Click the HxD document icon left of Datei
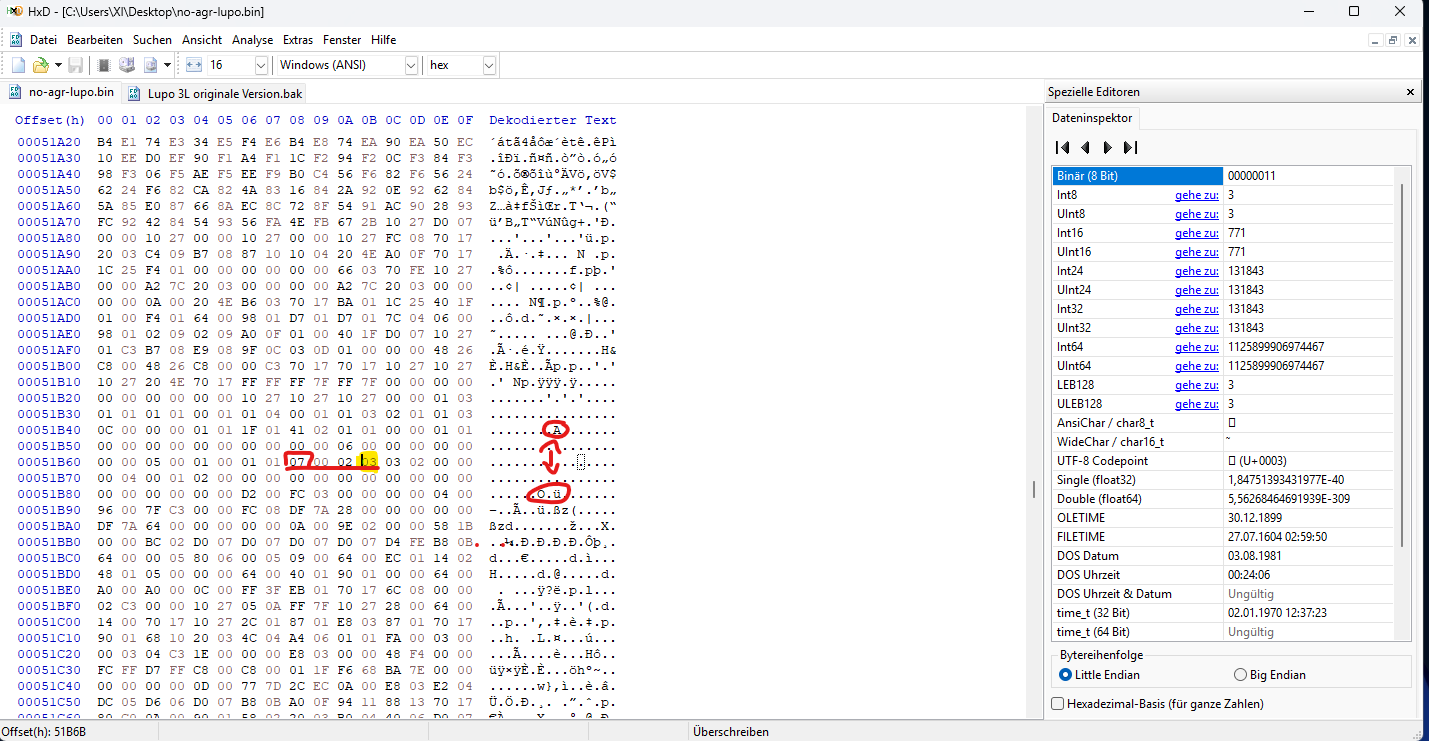 point(16,40)
